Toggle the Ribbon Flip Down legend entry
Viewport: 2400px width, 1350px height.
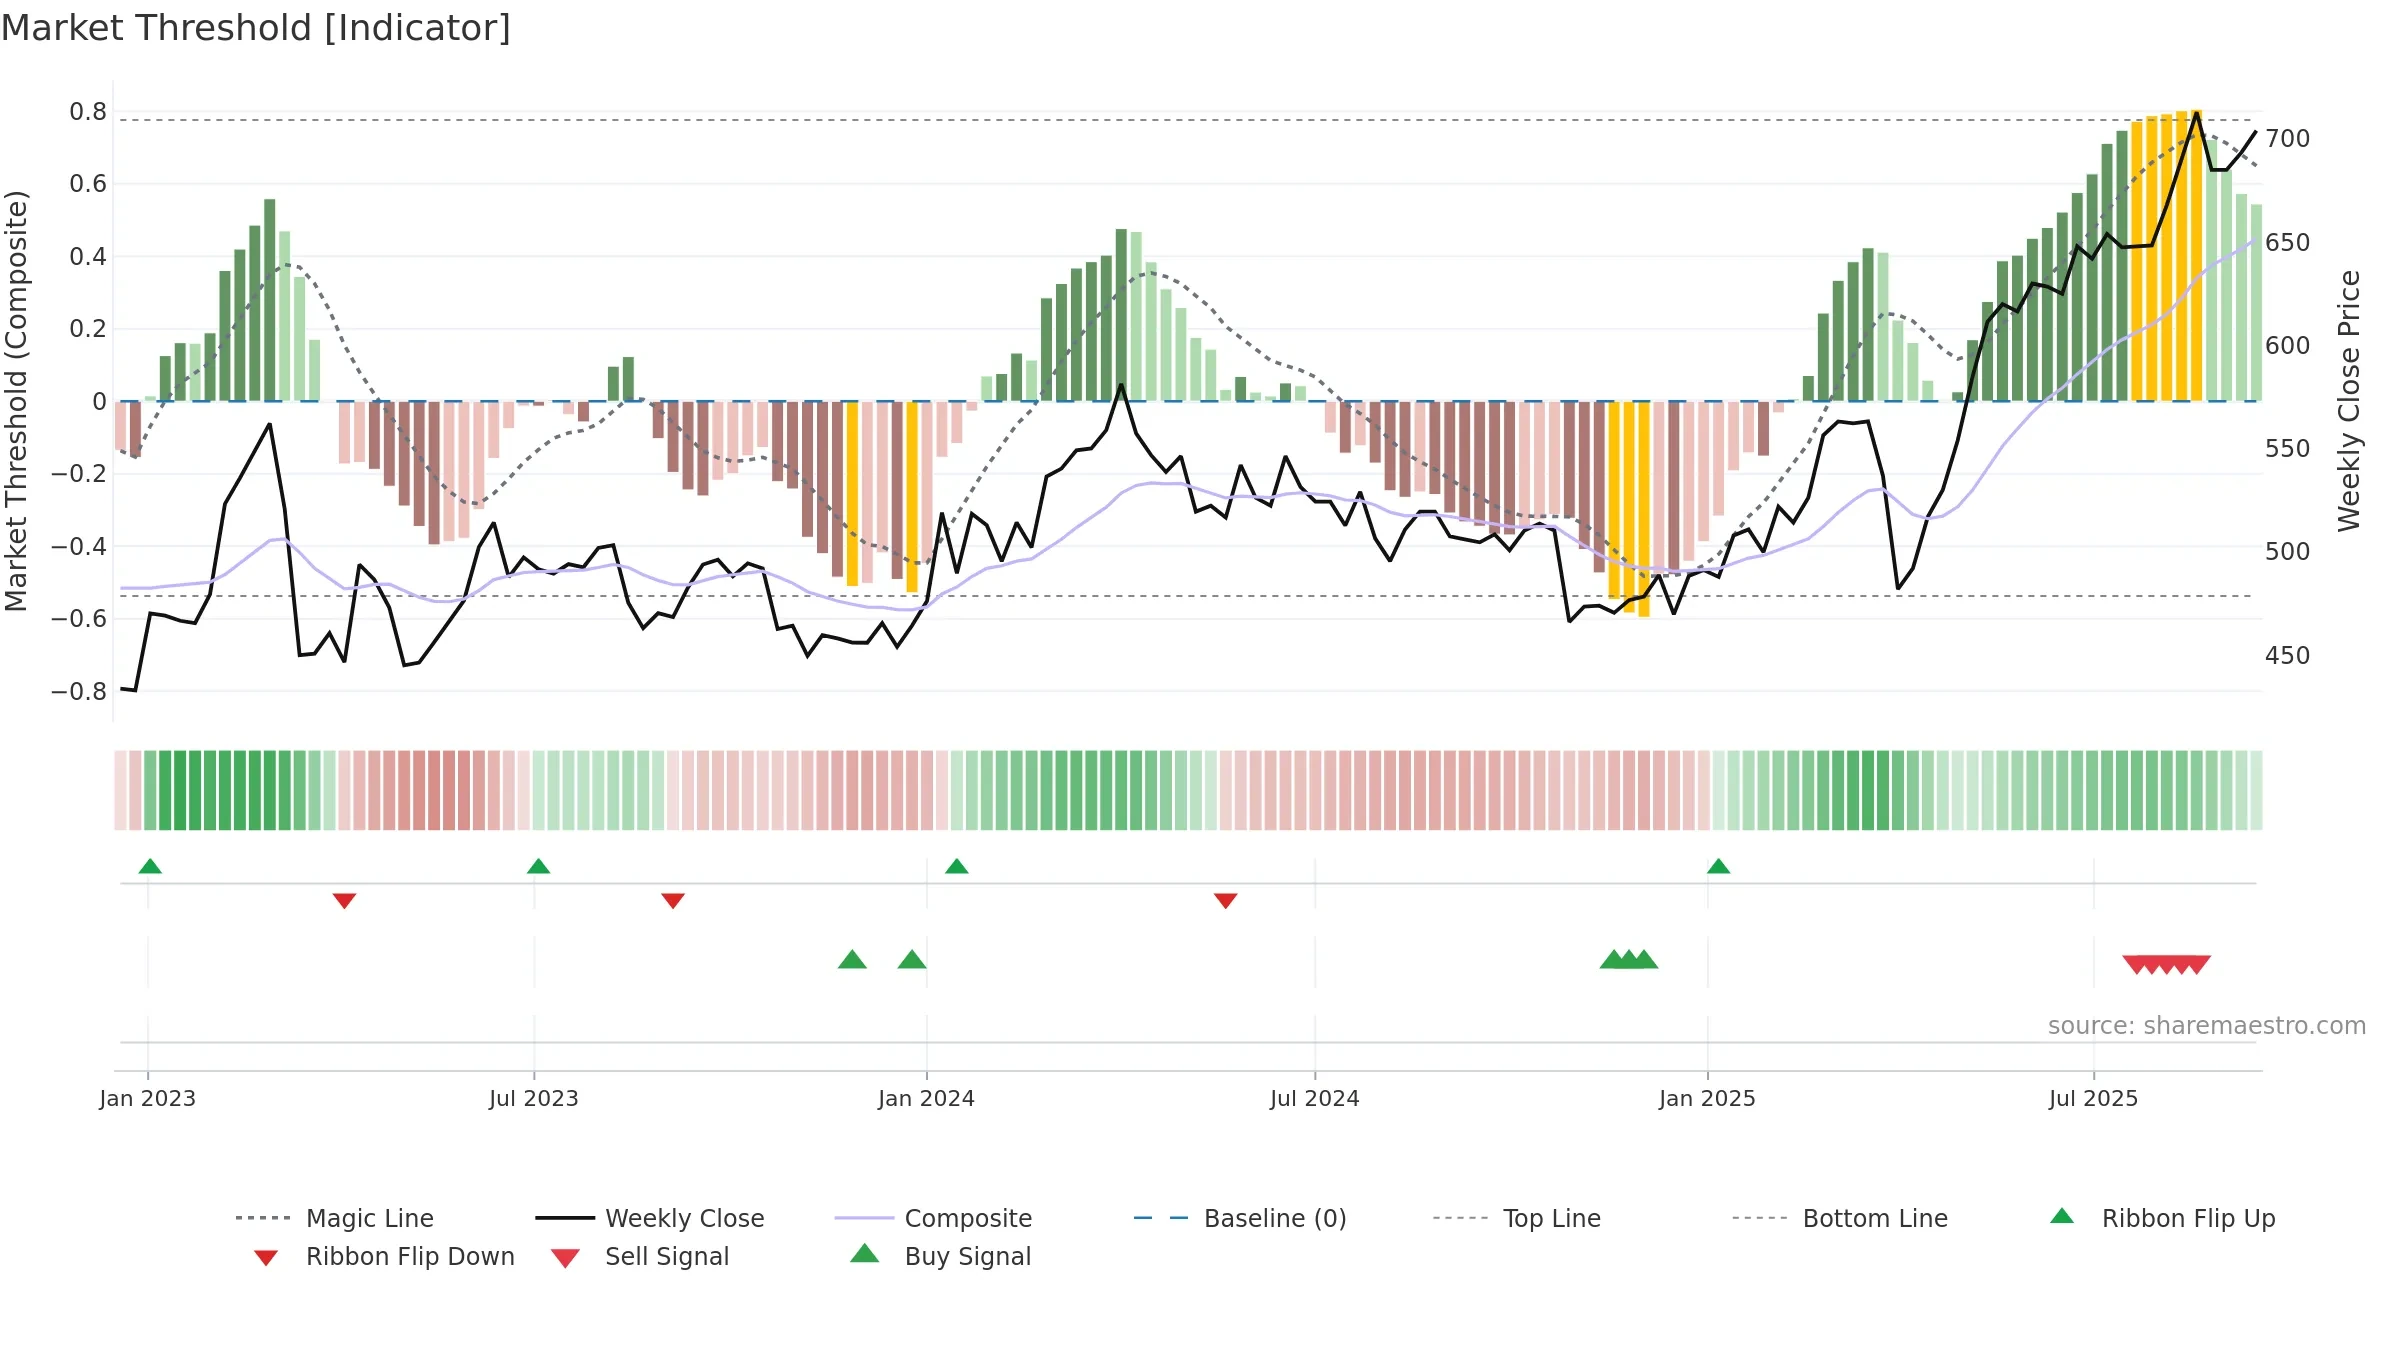(384, 1257)
